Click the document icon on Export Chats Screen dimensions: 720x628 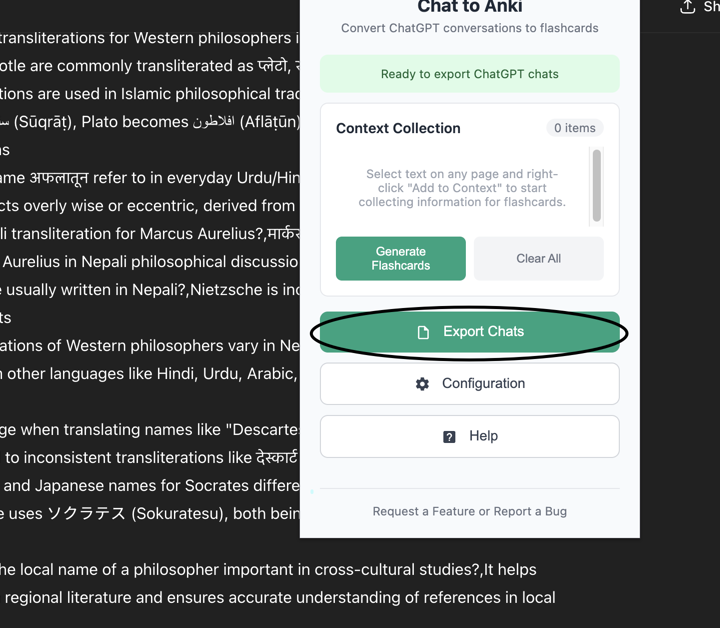click(423, 332)
